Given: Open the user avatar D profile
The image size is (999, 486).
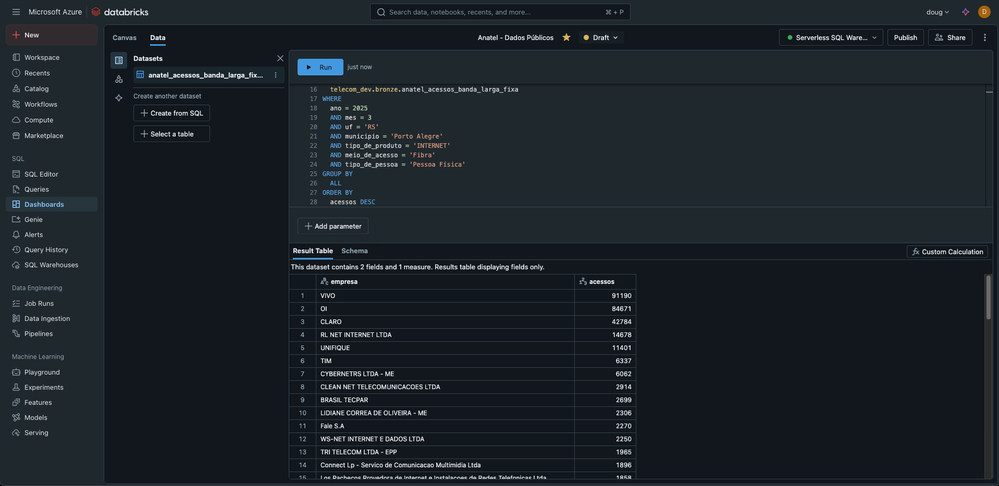Looking at the screenshot, I should (984, 12).
